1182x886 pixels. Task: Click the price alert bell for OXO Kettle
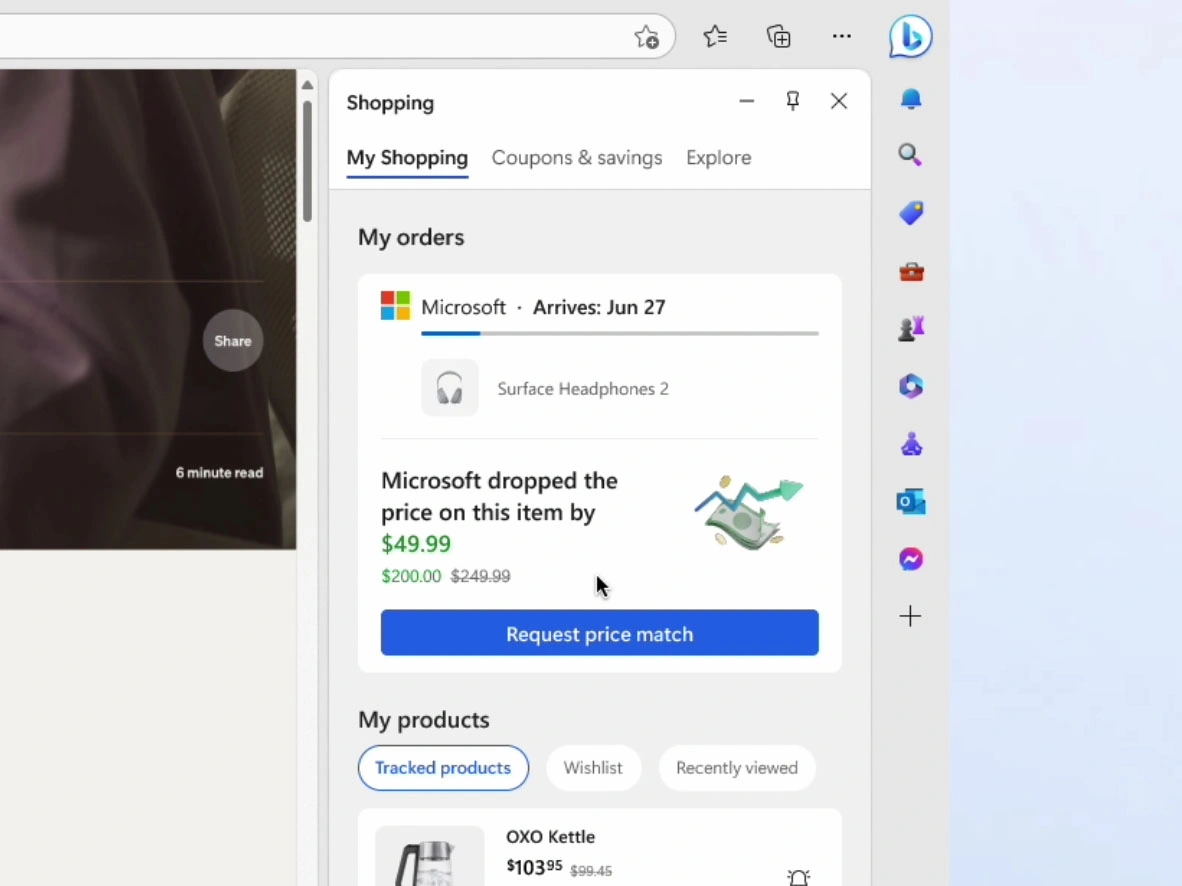point(798,877)
